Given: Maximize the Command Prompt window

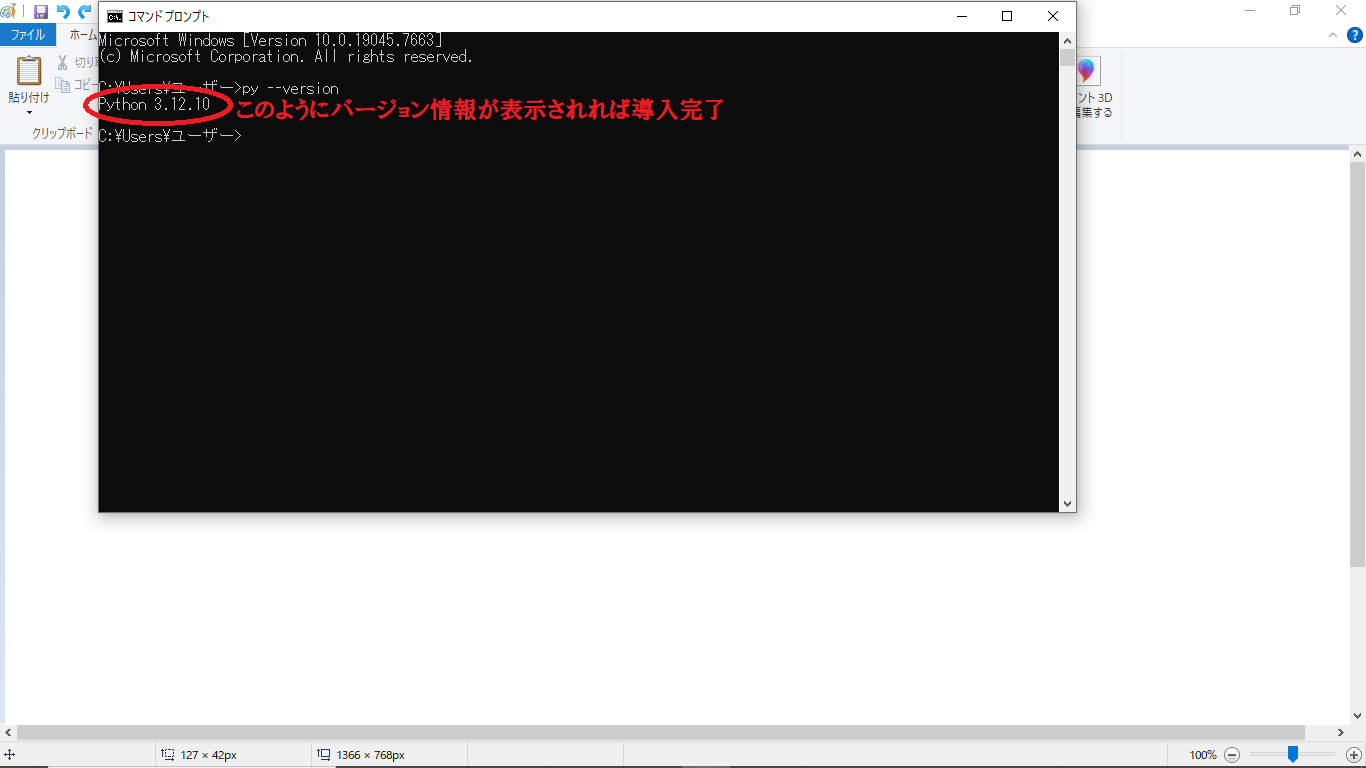Looking at the screenshot, I should [x=1007, y=16].
